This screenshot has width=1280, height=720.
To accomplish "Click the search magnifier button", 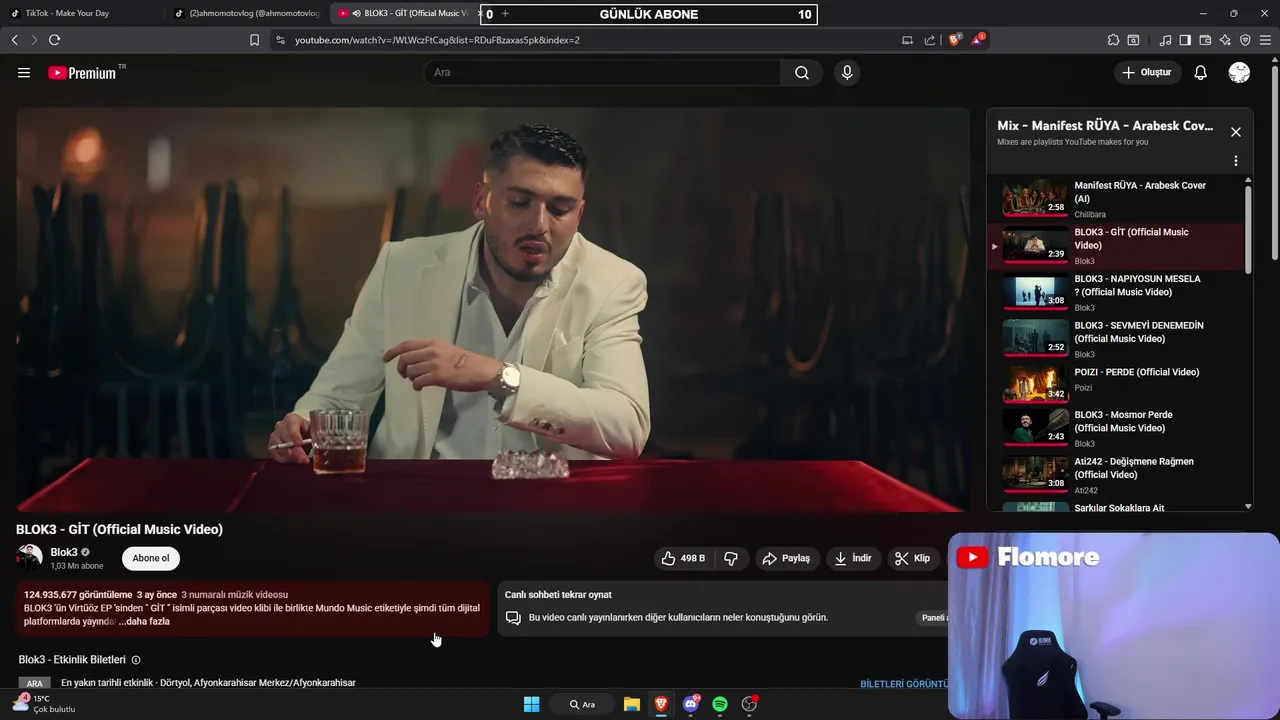I will point(802,73).
